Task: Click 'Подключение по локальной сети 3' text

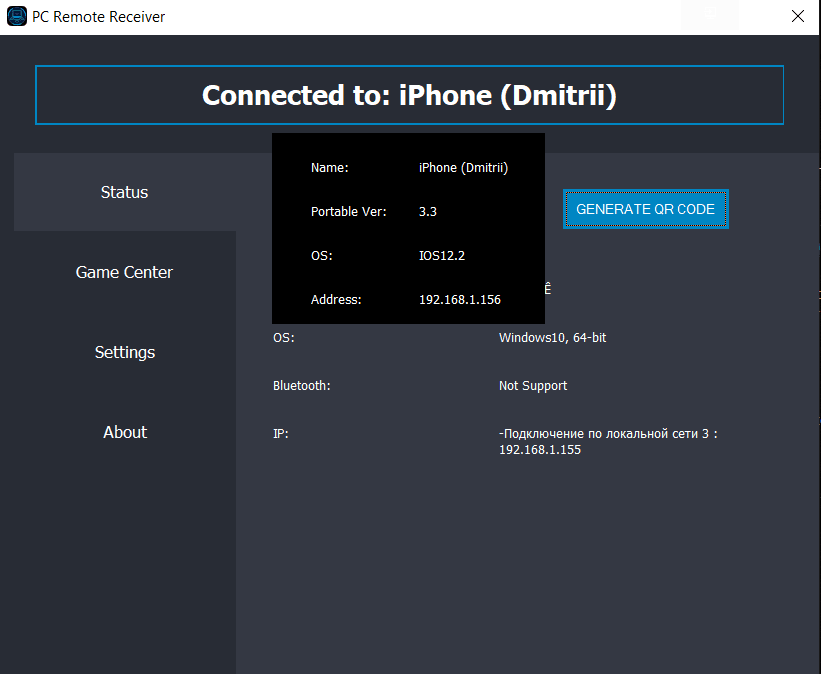Action: pos(604,434)
